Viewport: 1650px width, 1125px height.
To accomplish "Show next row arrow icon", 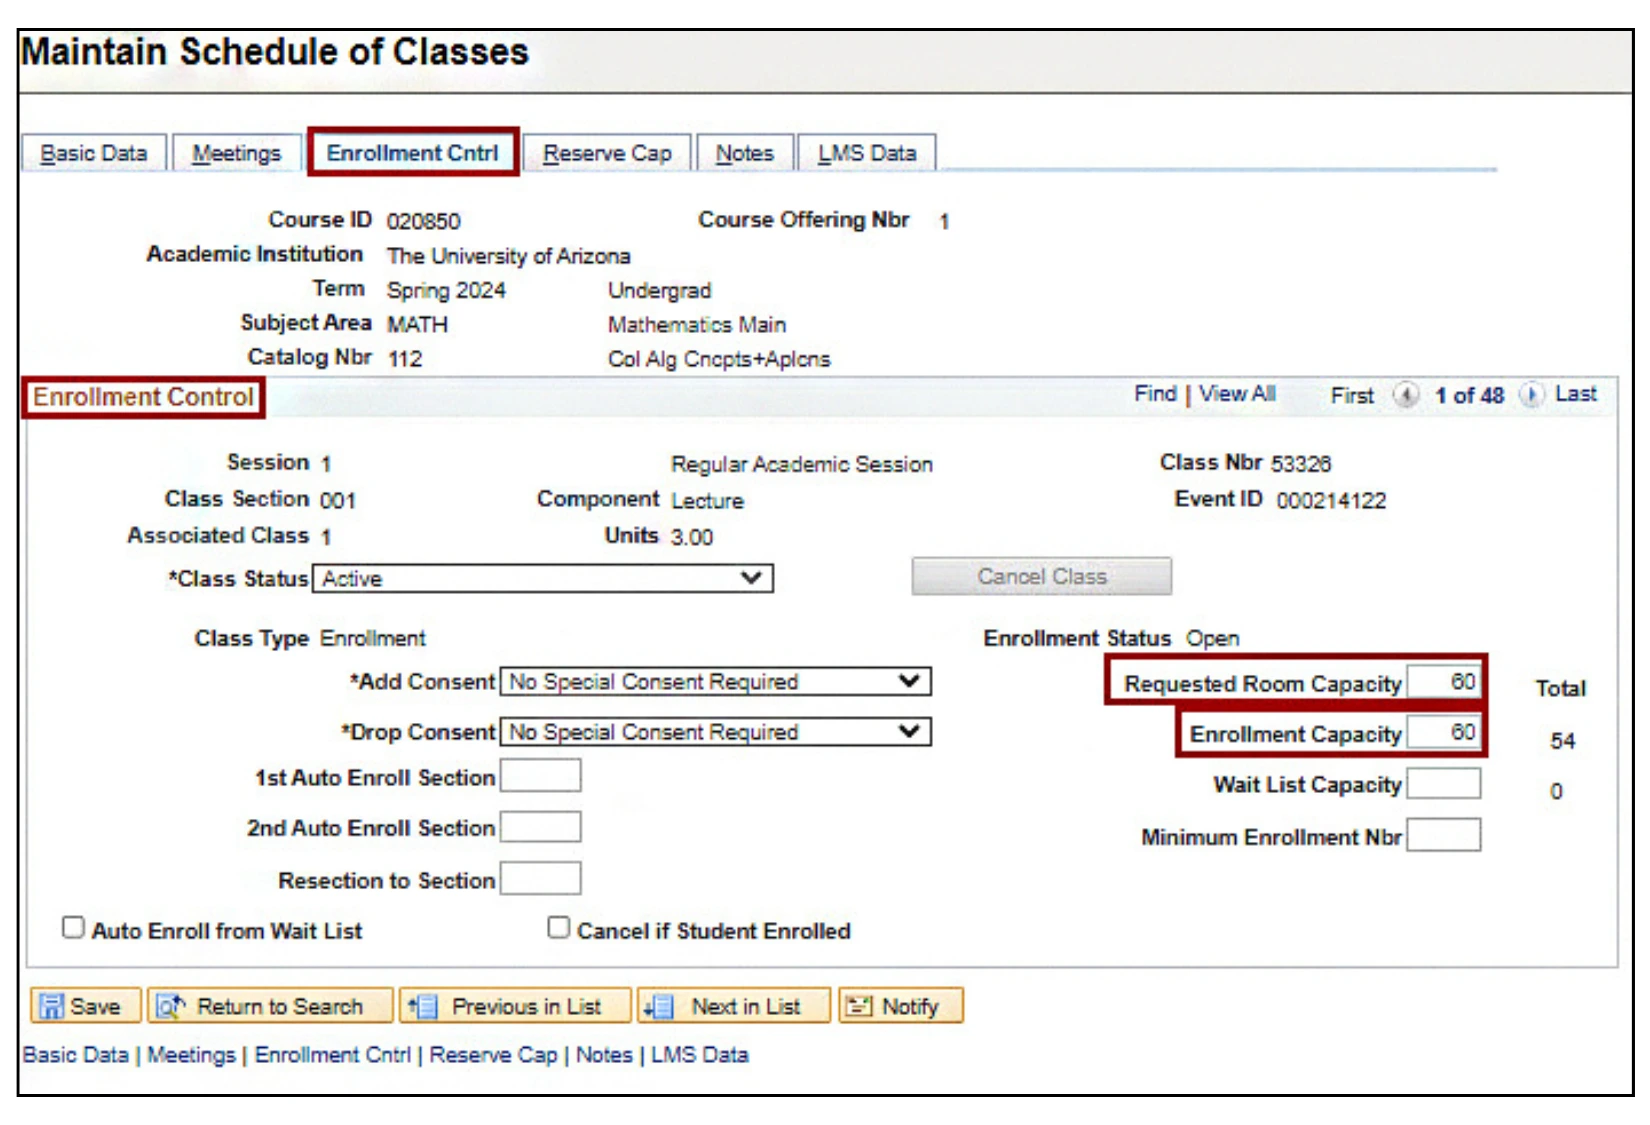I will click(1531, 395).
